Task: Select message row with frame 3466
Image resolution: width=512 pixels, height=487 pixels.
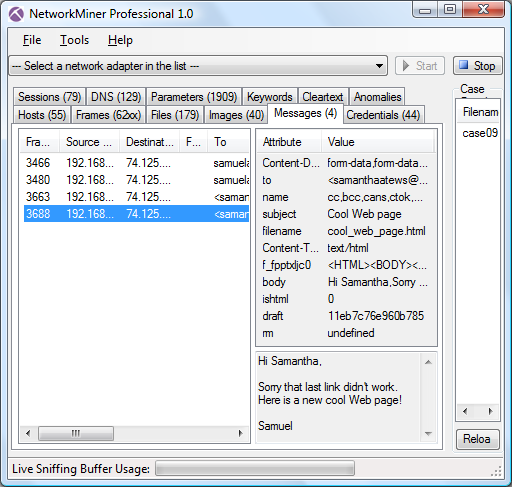Action: click(x=137, y=163)
